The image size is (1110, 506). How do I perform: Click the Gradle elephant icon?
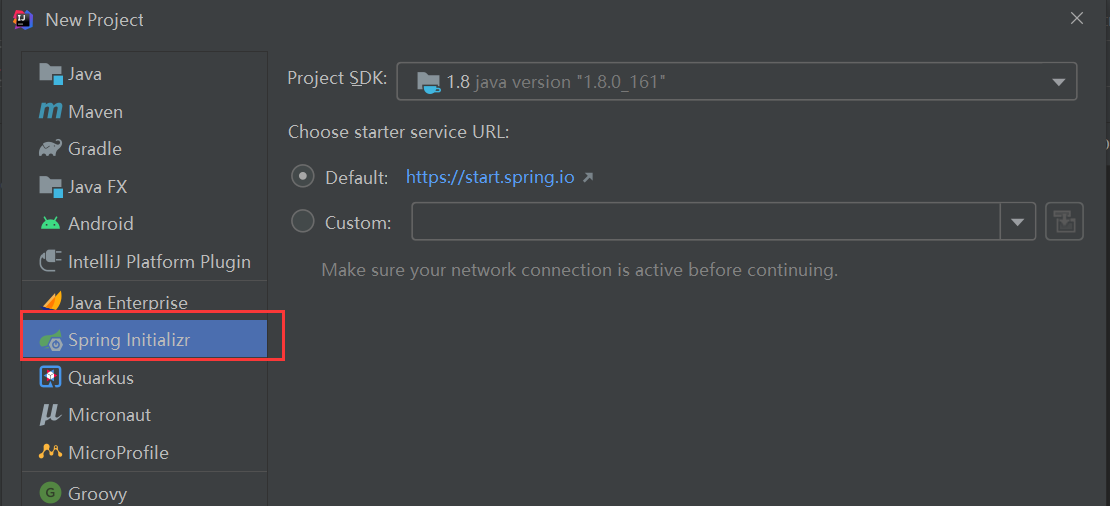pyautogui.click(x=50, y=149)
